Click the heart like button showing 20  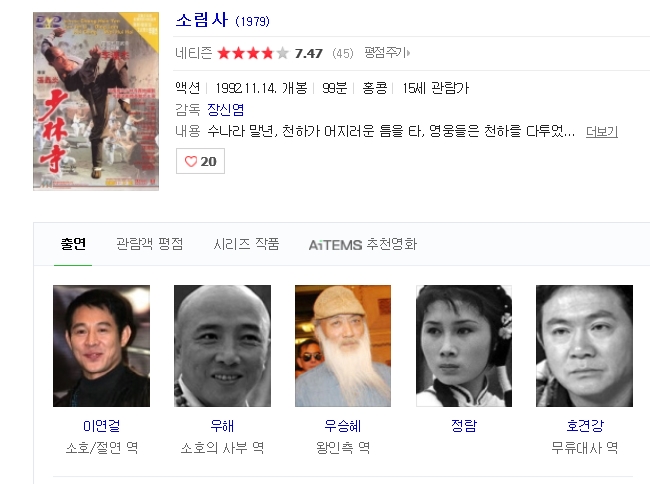click(200, 161)
